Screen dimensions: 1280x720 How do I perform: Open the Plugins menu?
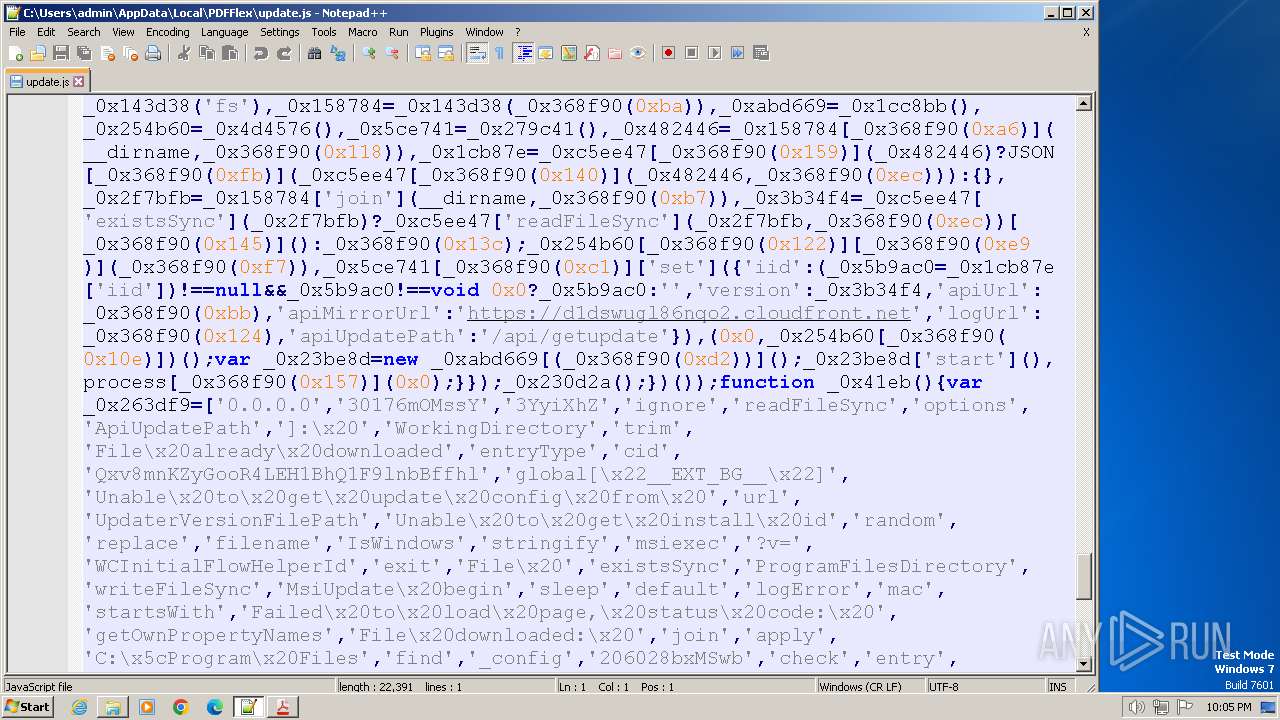click(x=437, y=32)
